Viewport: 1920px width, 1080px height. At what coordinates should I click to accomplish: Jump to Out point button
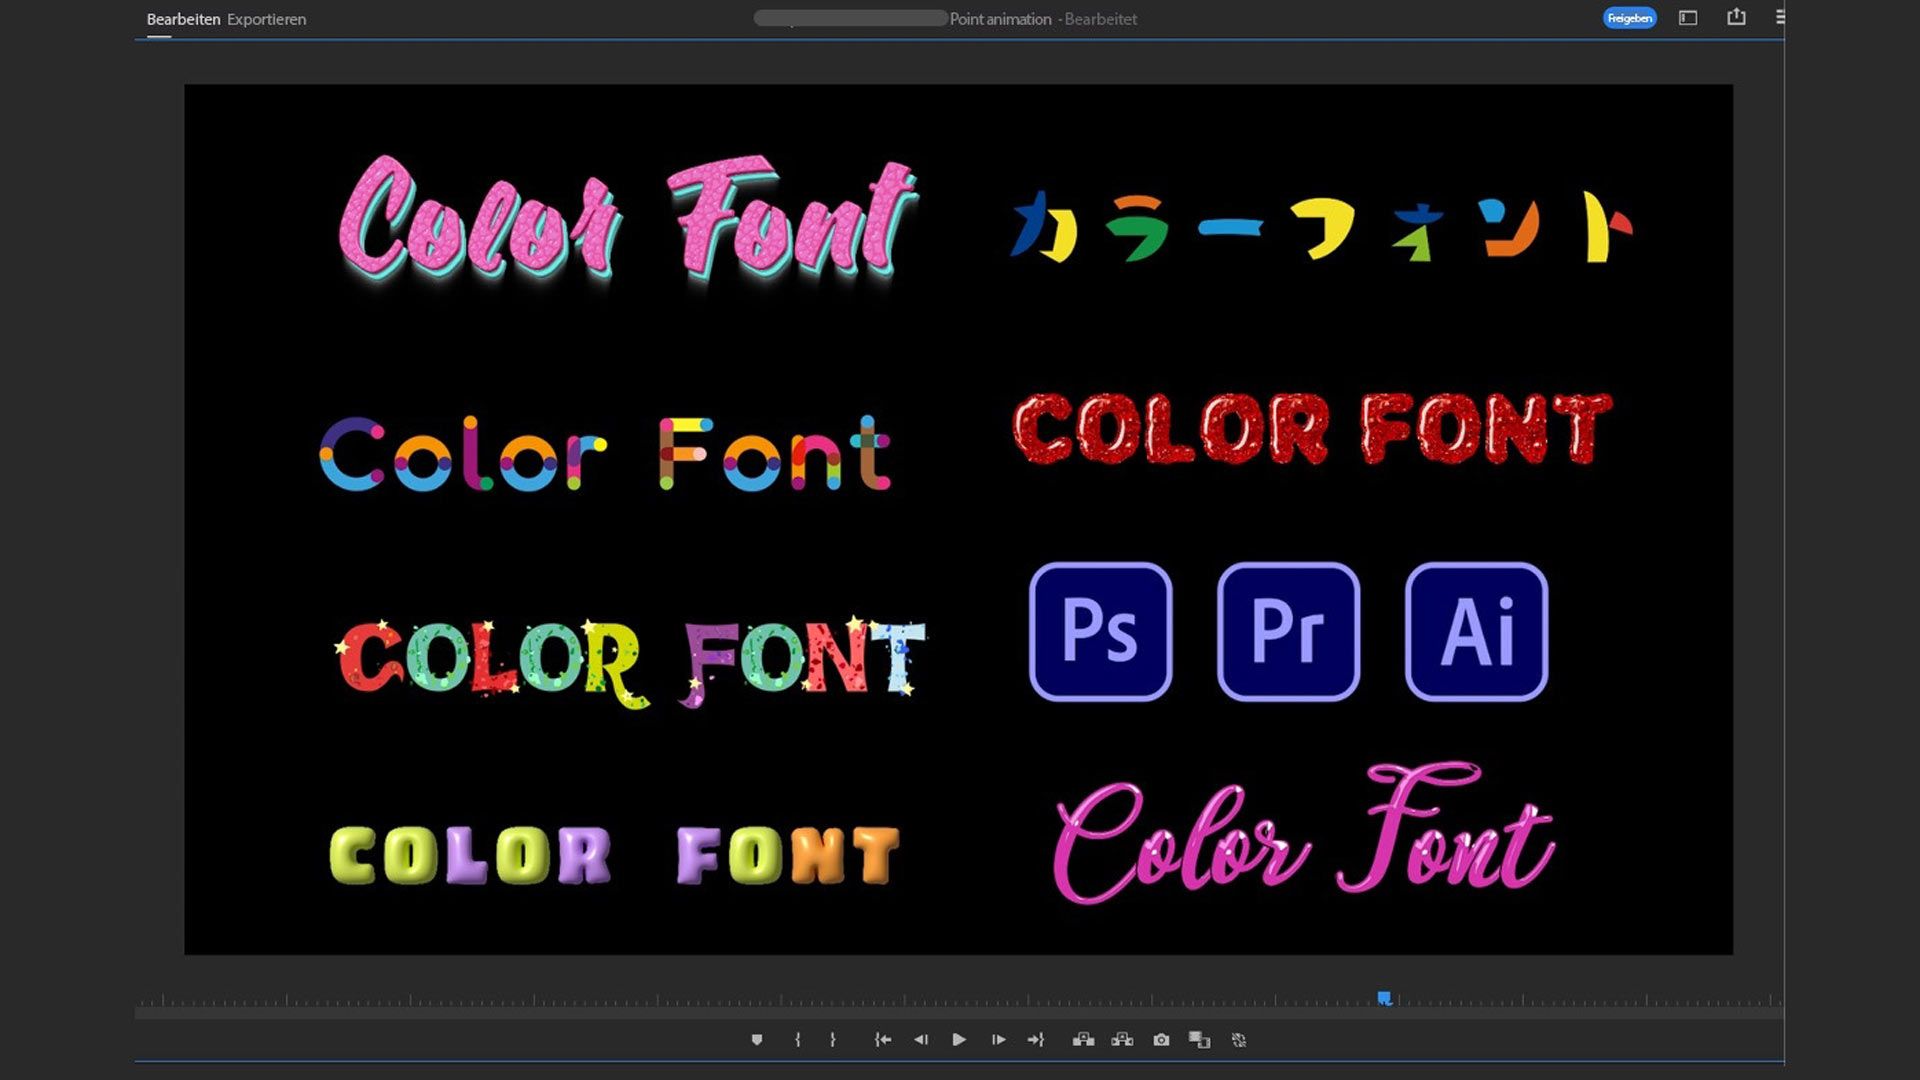[1036, 1040]
